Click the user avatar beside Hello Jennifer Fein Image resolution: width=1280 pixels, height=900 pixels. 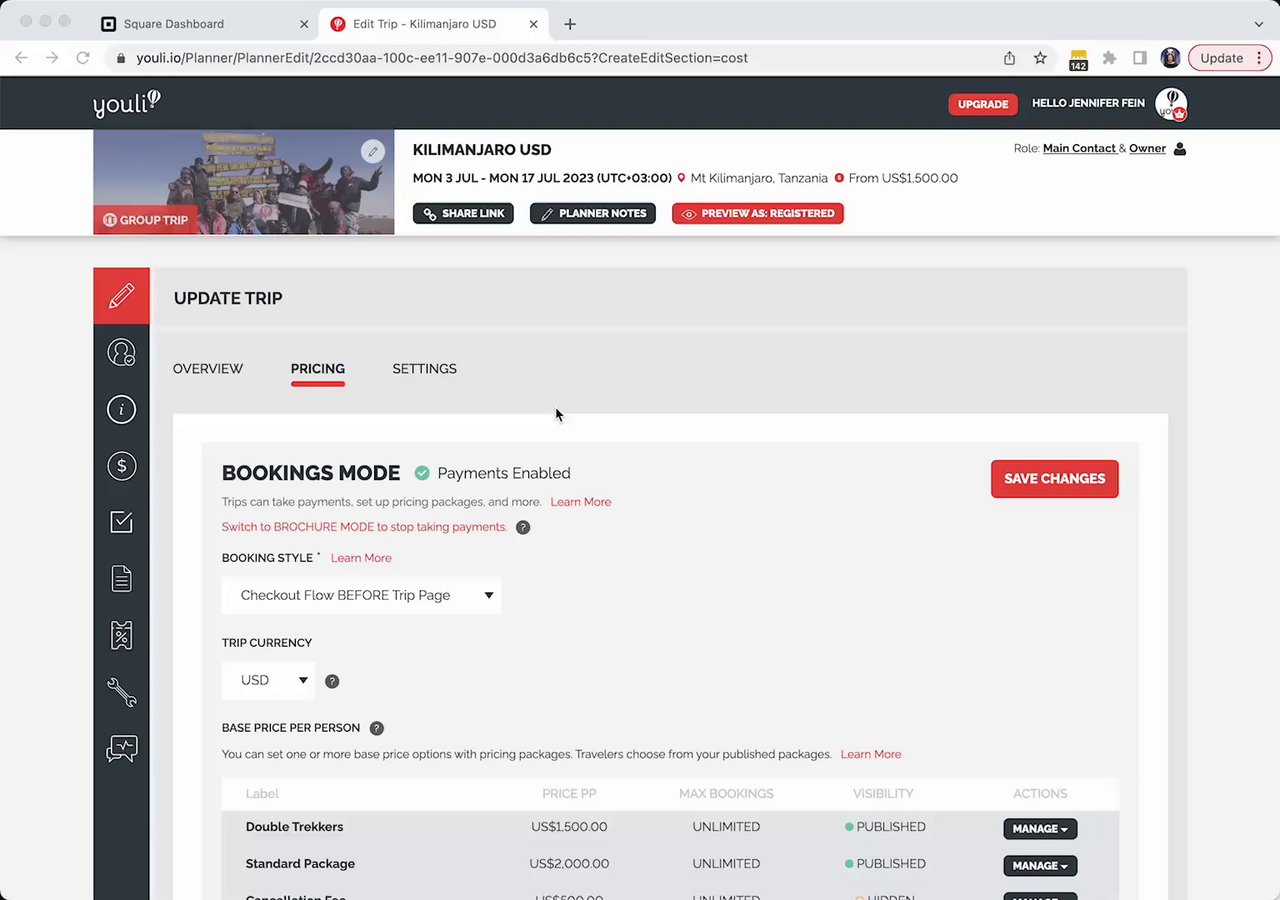1171,104
